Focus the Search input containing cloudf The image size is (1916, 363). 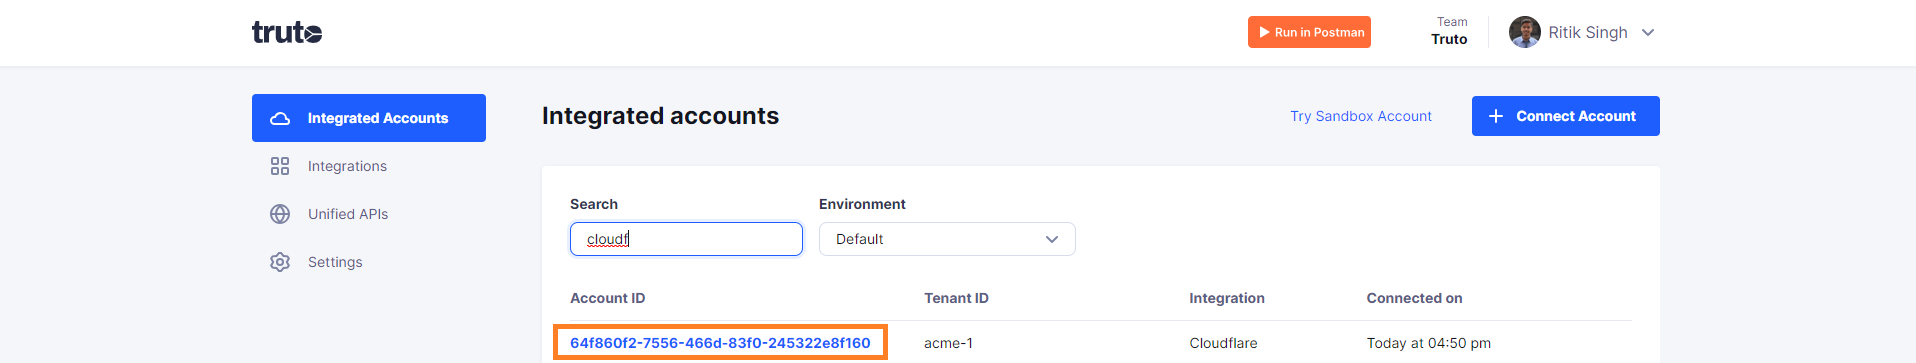pyautogui.click(x=686, y=239)
